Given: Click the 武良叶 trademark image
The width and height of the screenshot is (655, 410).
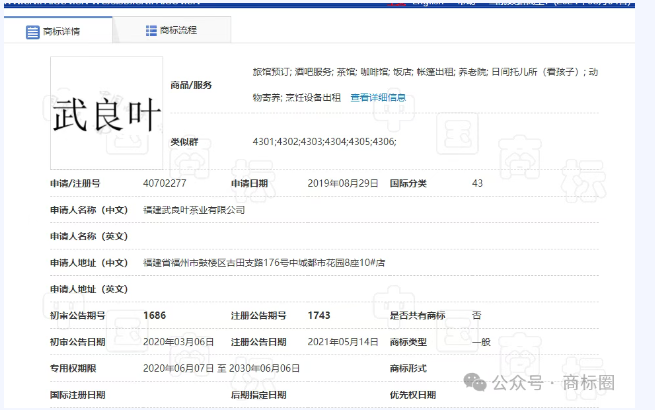Looking at the screenshot, I should click(x=106, y=114).
